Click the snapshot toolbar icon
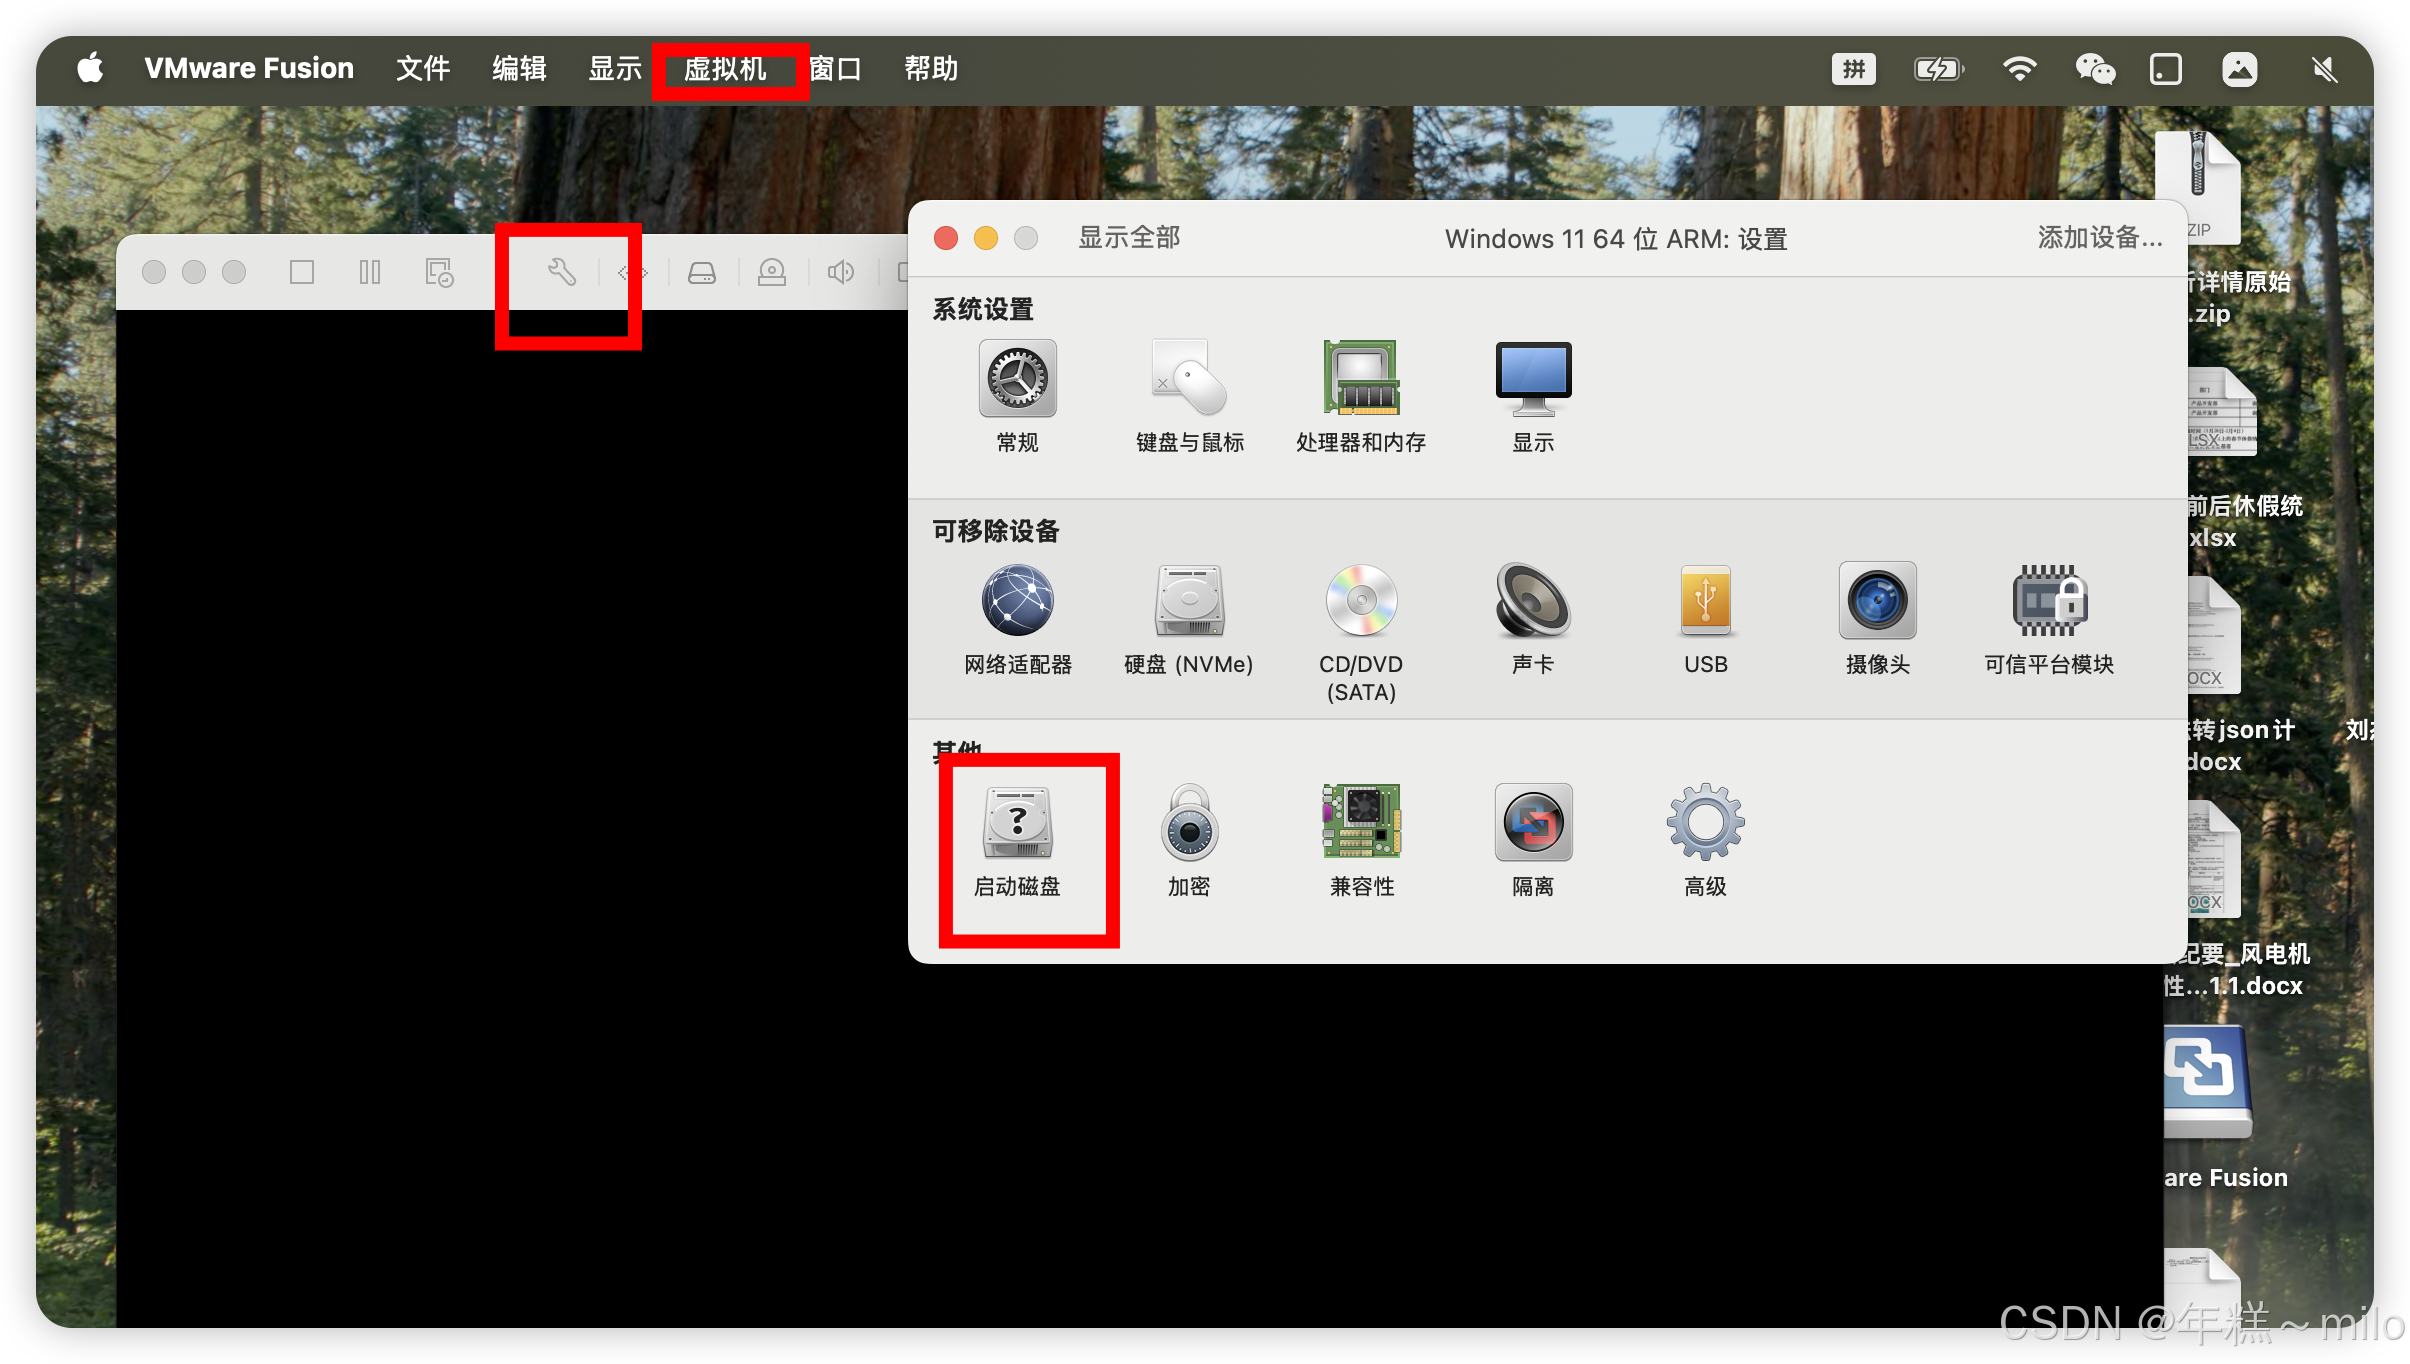 click(x=439, y=272)
